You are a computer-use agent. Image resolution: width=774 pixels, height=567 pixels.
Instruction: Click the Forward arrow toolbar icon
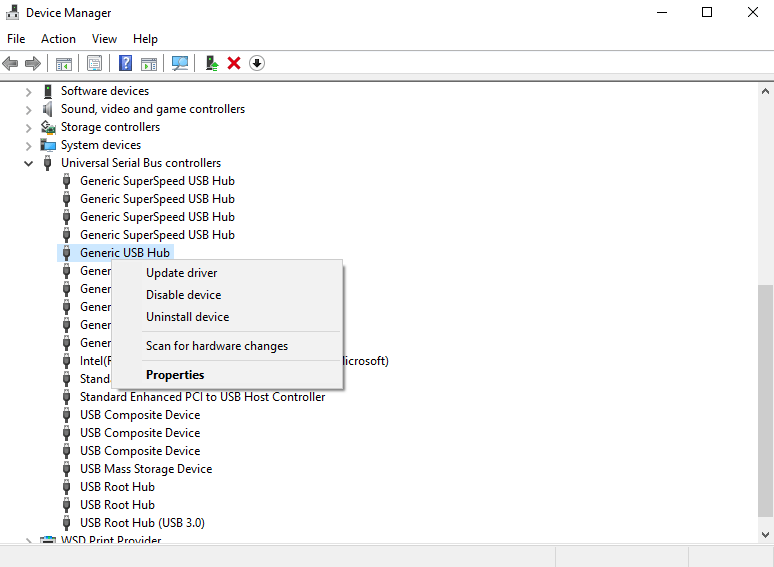click(x=33, y=63)
